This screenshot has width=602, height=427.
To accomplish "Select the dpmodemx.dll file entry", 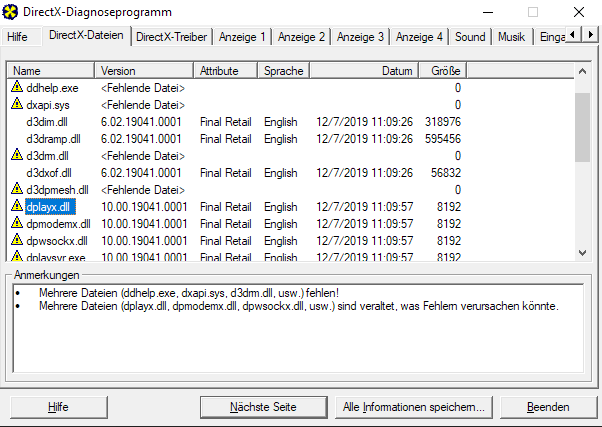I will [x=58, y=223].
